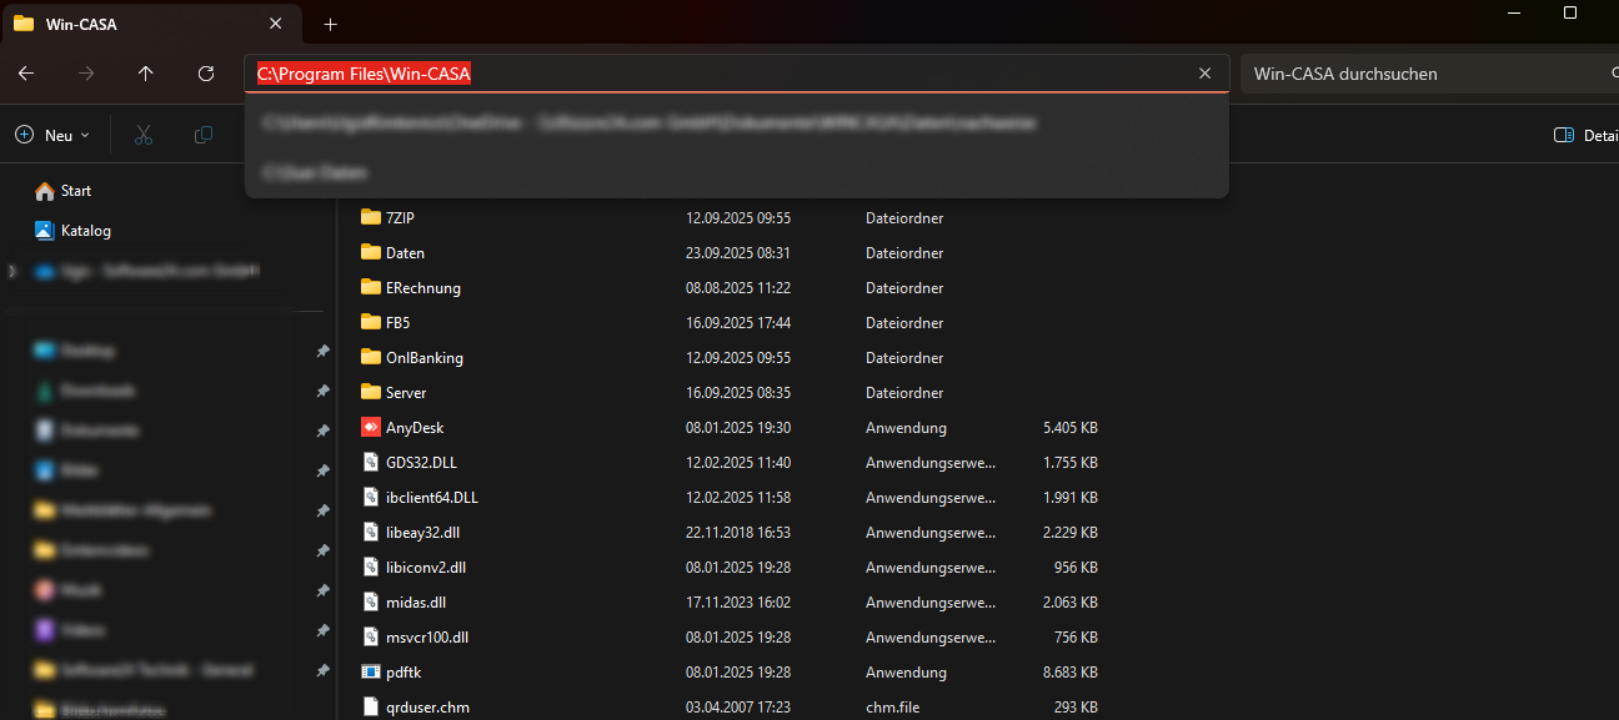This screenshot has width=1619, height=720.
Task: Select the pdftk application icon
Action: (371, 672)
